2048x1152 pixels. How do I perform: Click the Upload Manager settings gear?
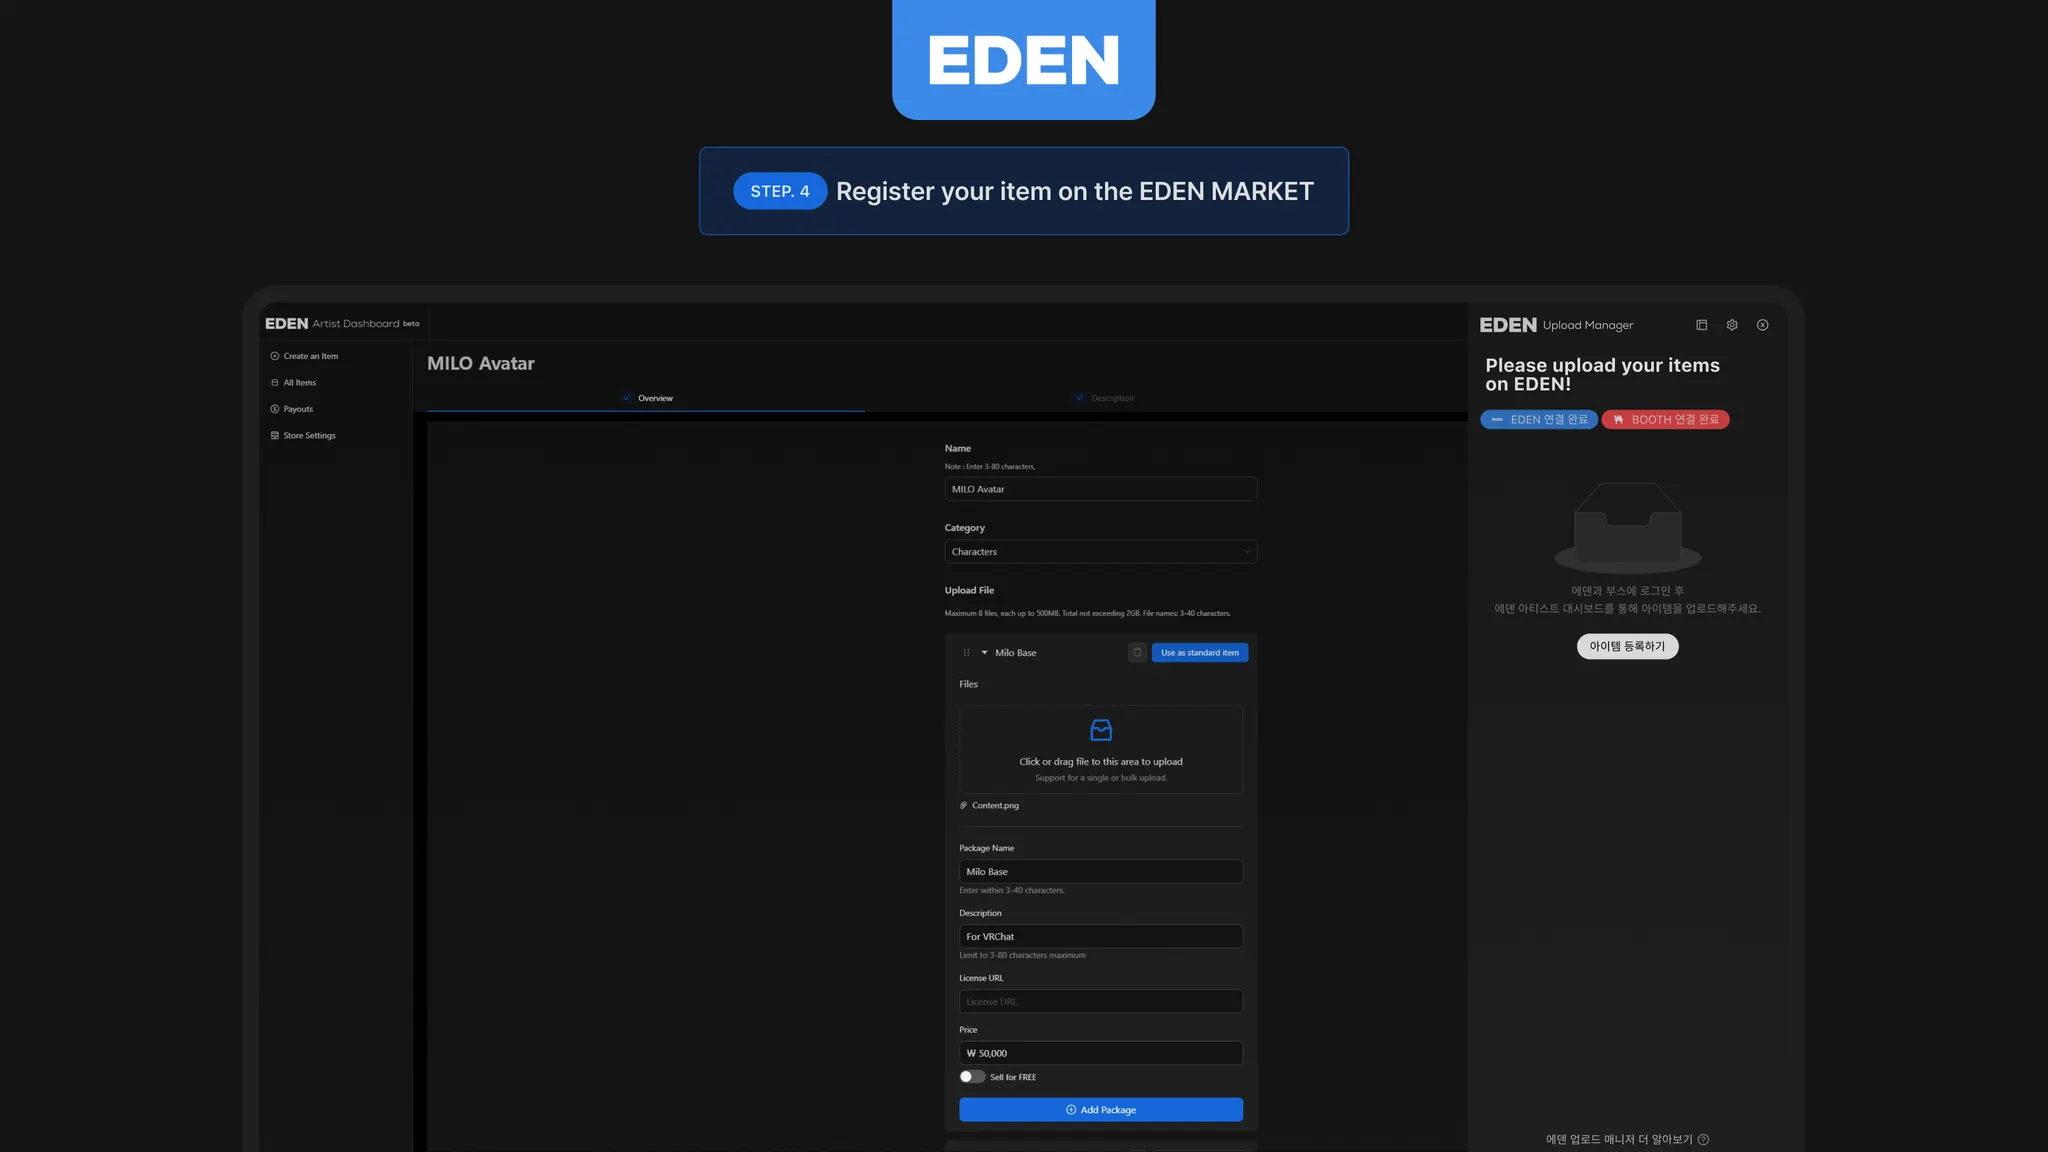click(1732, 325)
